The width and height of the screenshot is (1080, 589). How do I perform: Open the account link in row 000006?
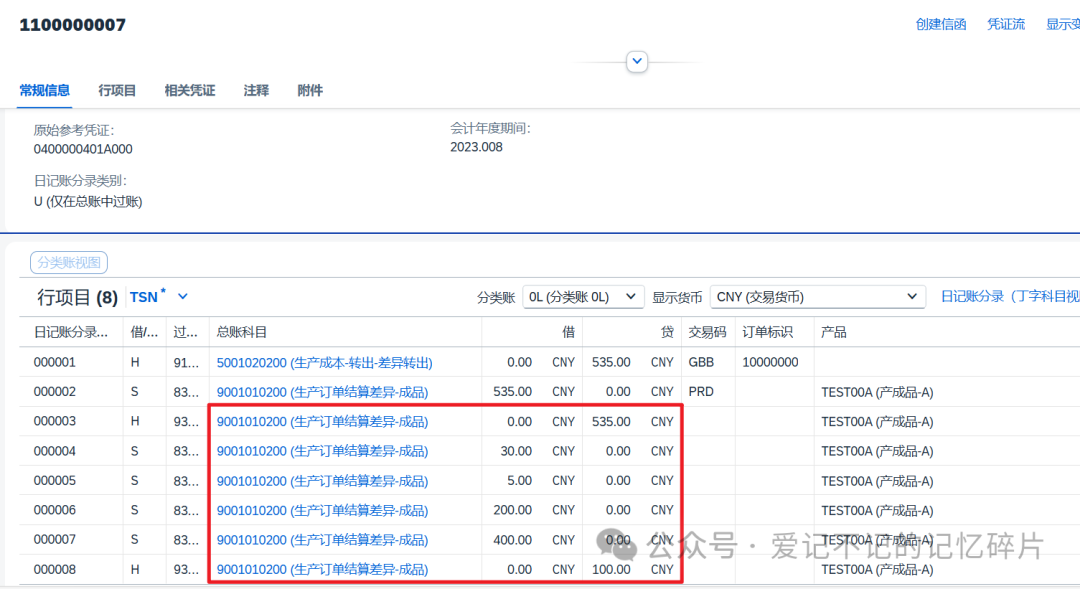(x=322, y=510)
